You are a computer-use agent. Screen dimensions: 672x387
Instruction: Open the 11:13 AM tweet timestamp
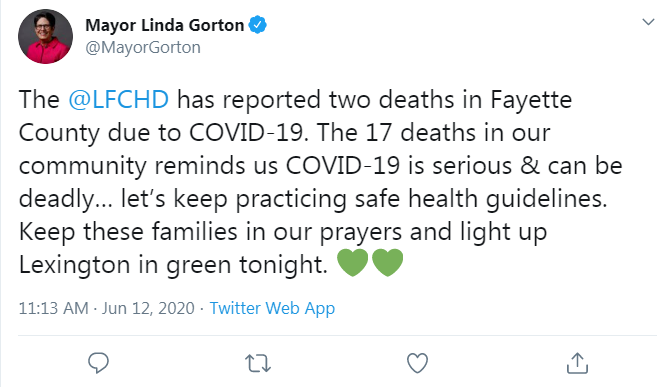pos(54,308)
